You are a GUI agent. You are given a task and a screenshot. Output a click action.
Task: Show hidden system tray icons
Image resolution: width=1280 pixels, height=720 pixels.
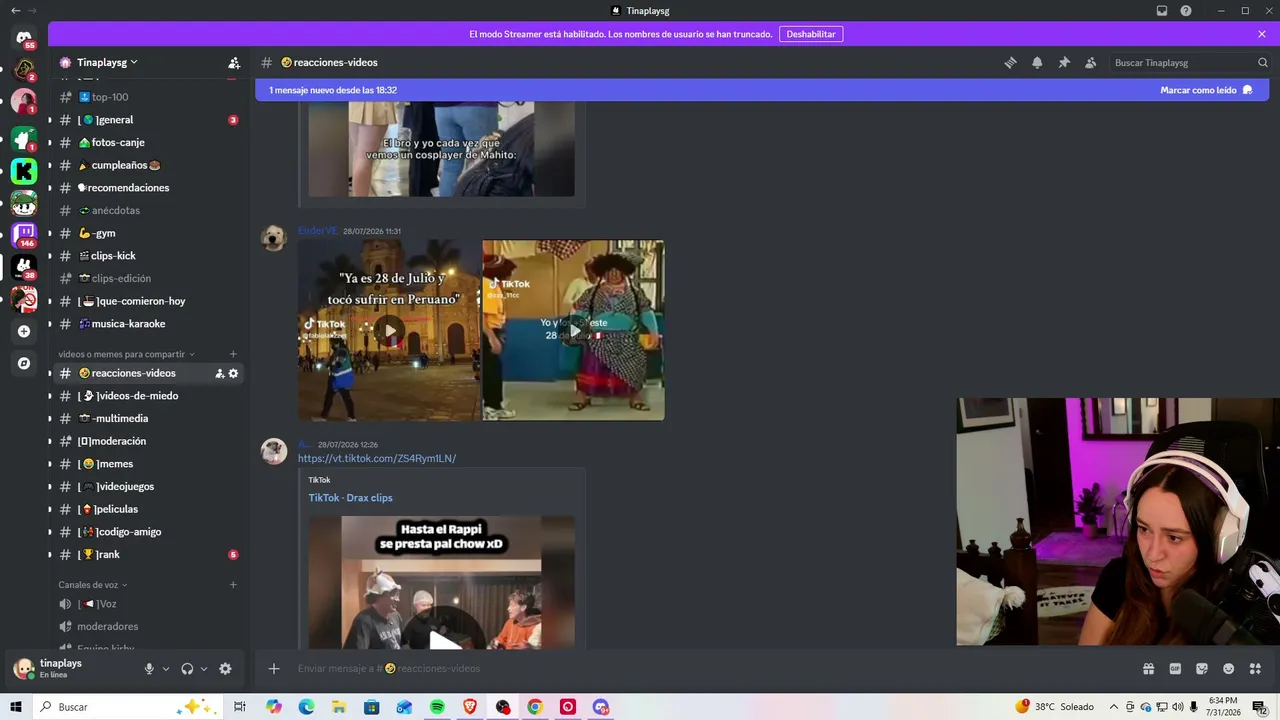click(x=1114, y=707)
